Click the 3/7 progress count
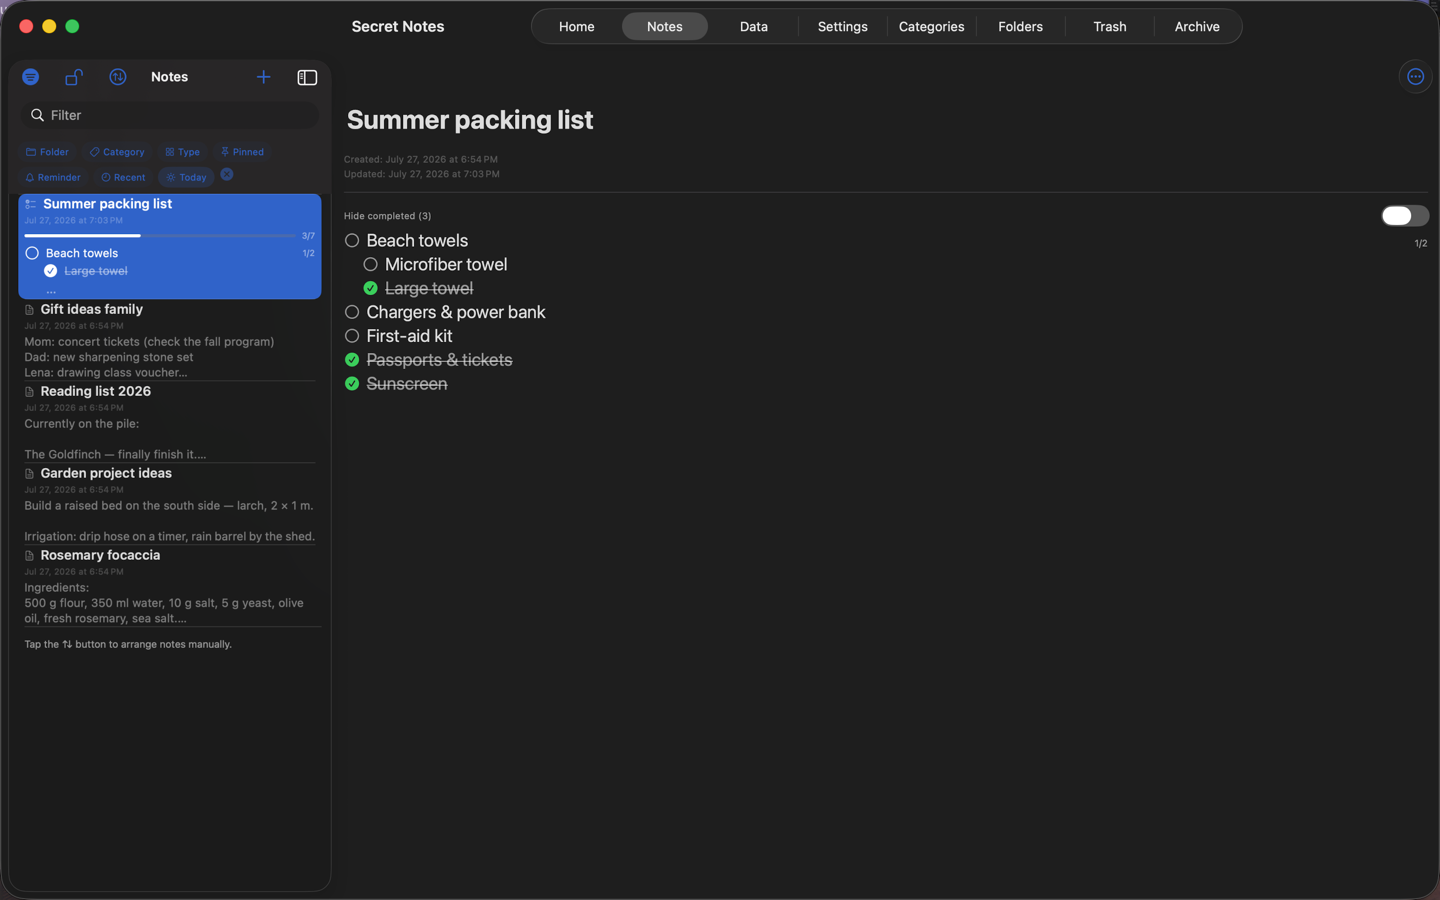1440x900 pixels. [308, 236]
